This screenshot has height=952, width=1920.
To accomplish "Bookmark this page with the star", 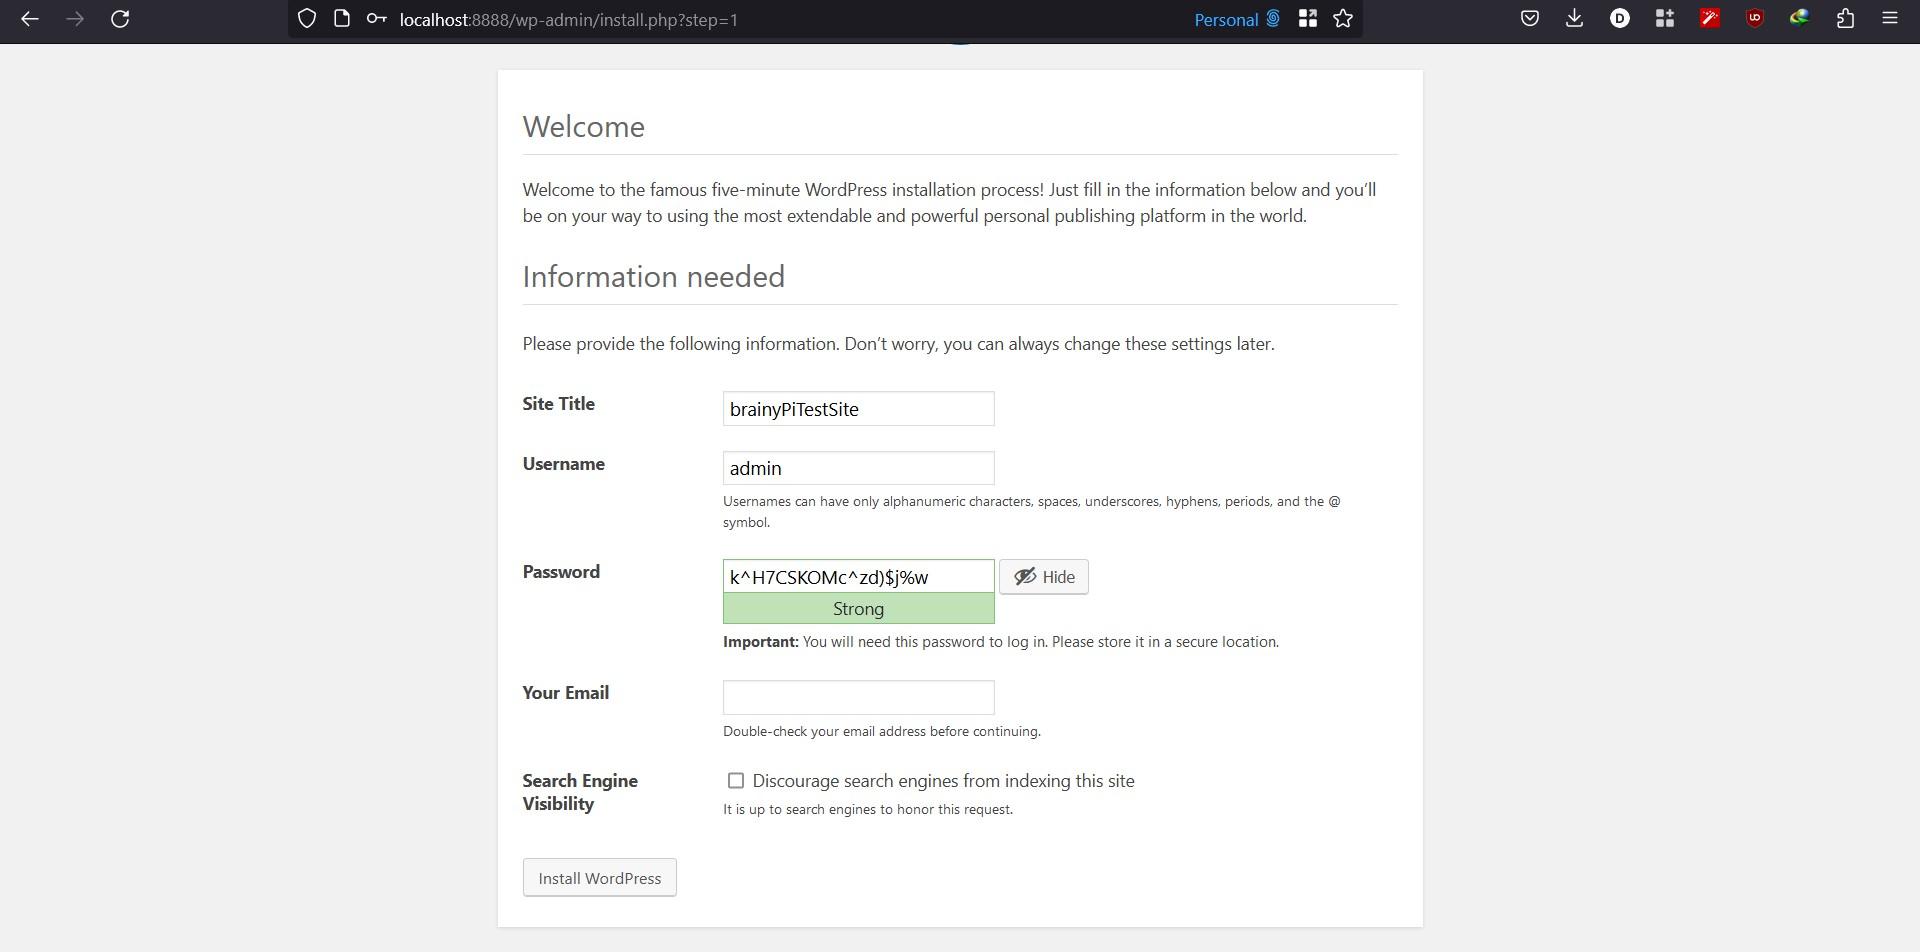I will click(x=1343, y=19).
